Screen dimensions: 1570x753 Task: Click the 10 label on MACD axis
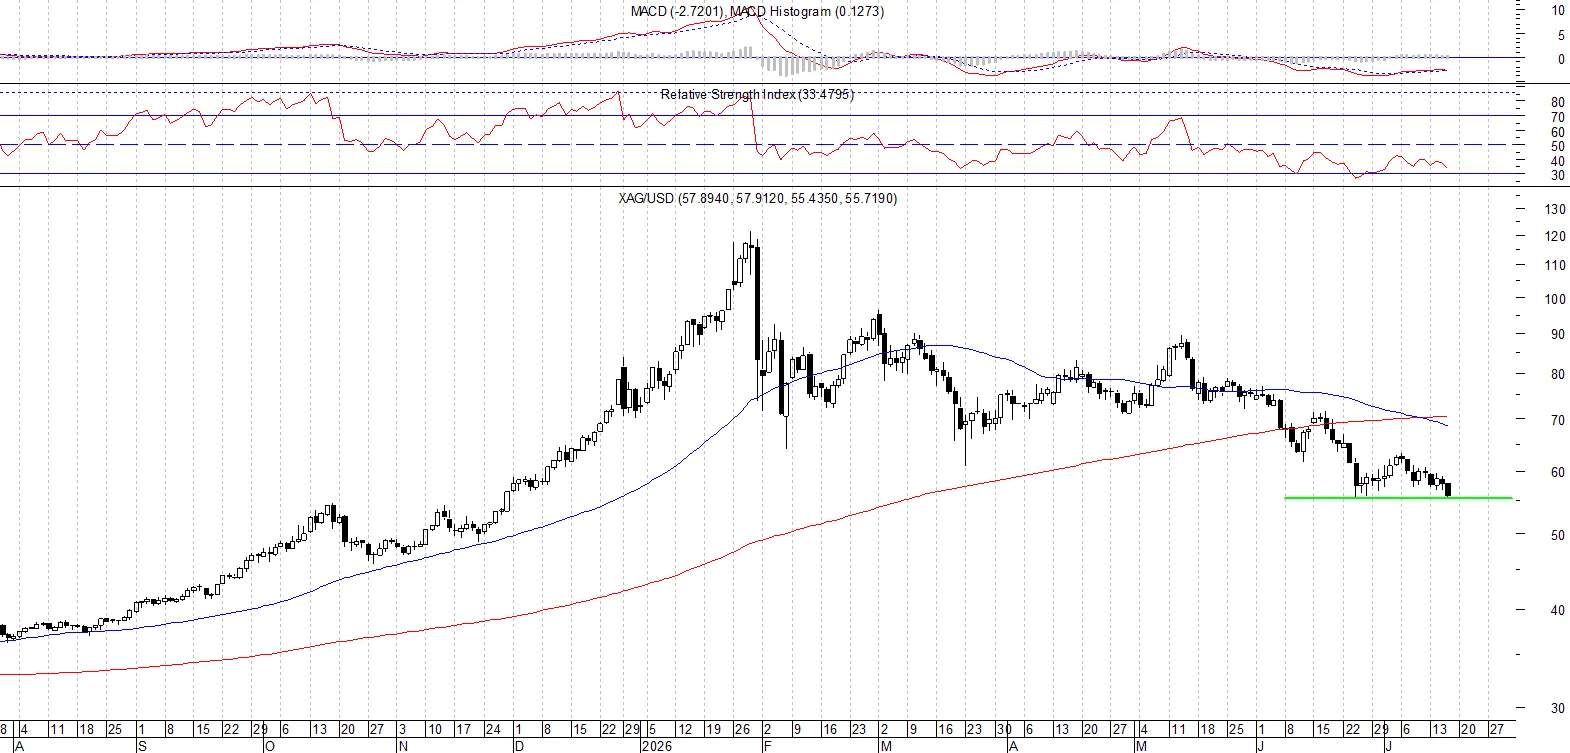pos(1558,11)
